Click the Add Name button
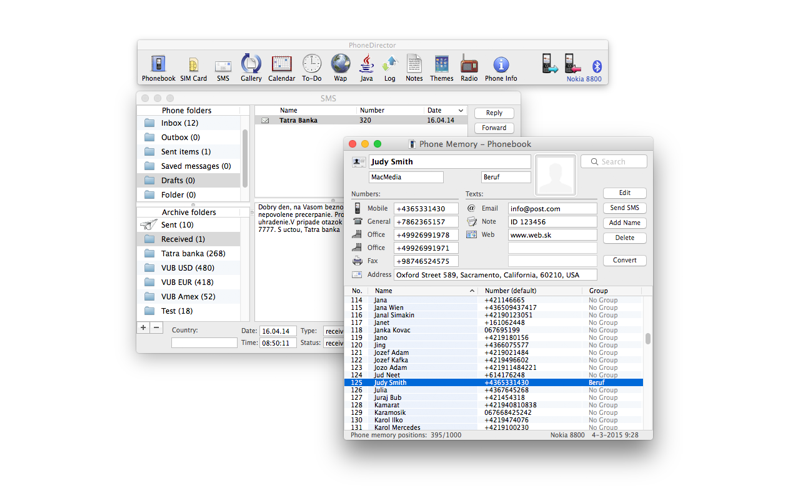 (624, 222)
